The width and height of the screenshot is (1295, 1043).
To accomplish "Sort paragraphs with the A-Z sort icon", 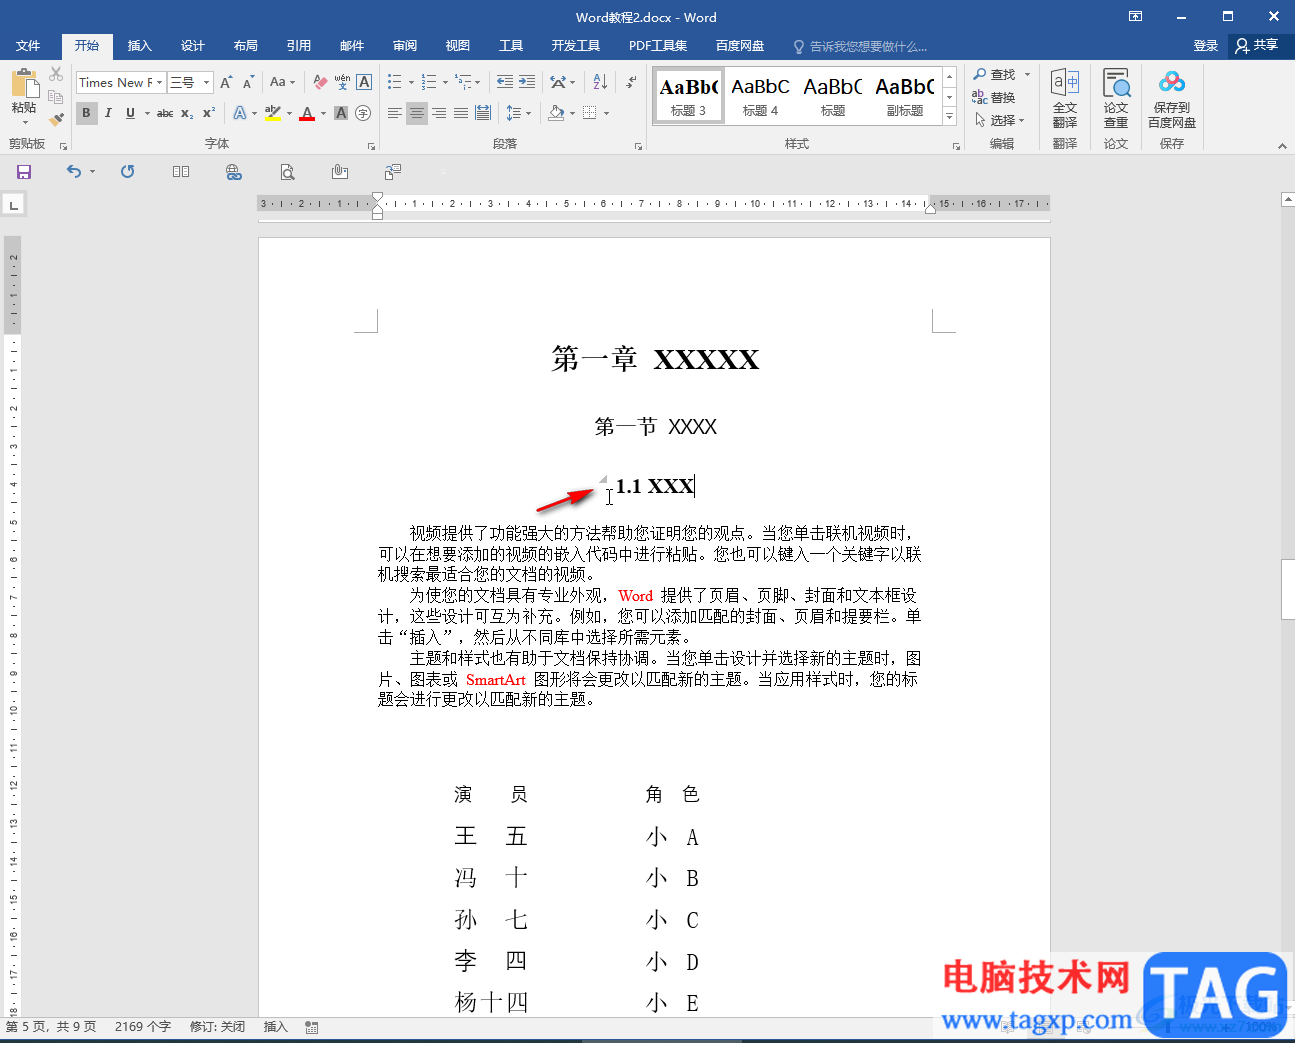I will tap(600, 82).
